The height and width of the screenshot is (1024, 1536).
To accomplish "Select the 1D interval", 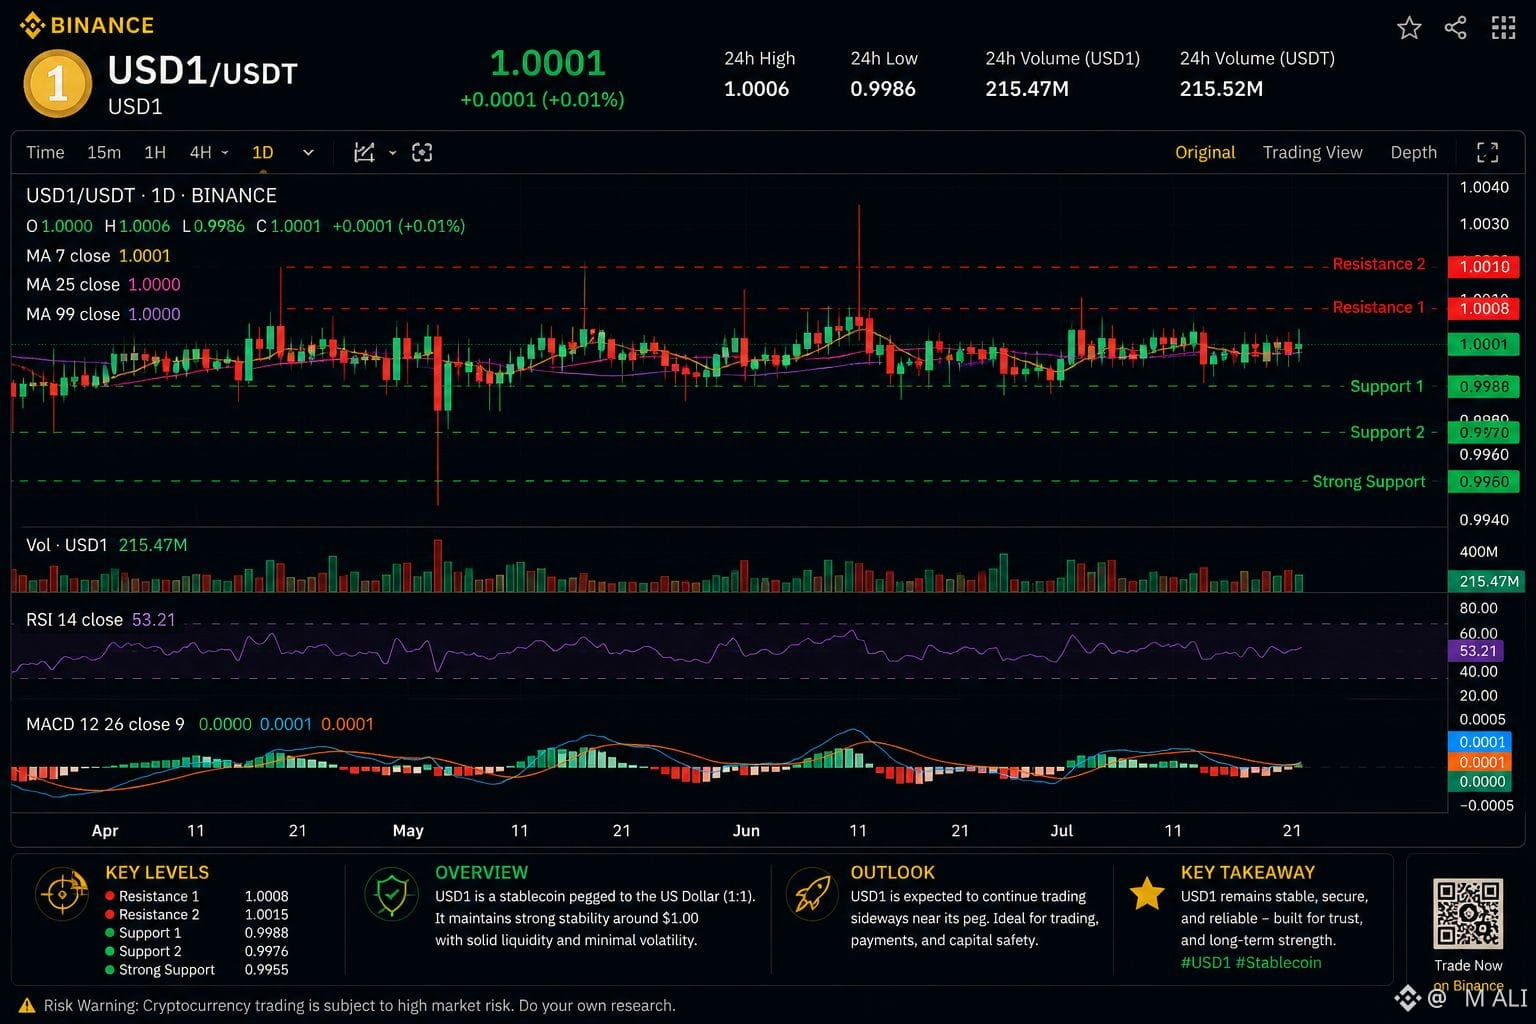I will [262, 152].
